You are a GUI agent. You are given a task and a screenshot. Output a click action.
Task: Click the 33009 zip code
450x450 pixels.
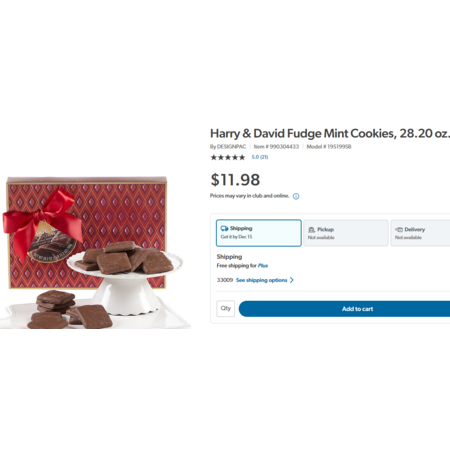point(225,280)
